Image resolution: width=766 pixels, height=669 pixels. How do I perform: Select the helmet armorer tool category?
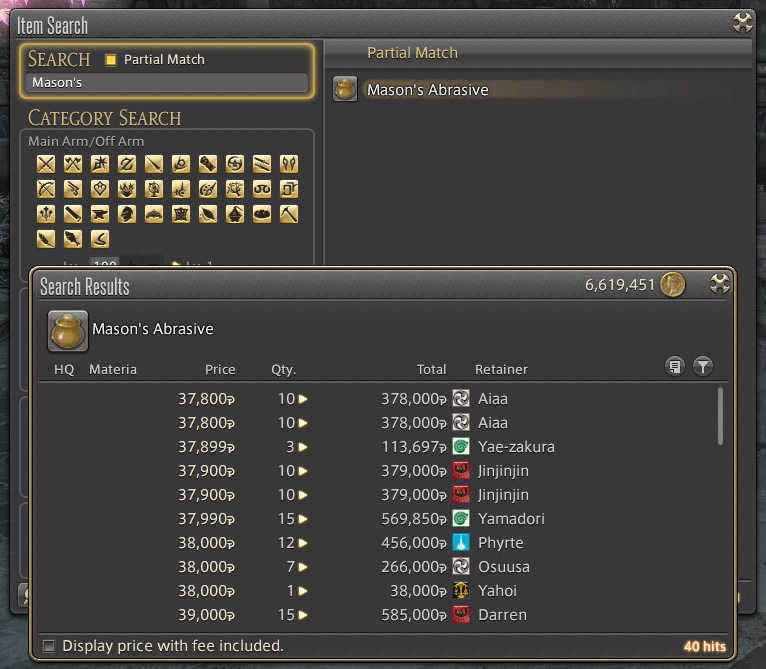(x=127, y=214)
